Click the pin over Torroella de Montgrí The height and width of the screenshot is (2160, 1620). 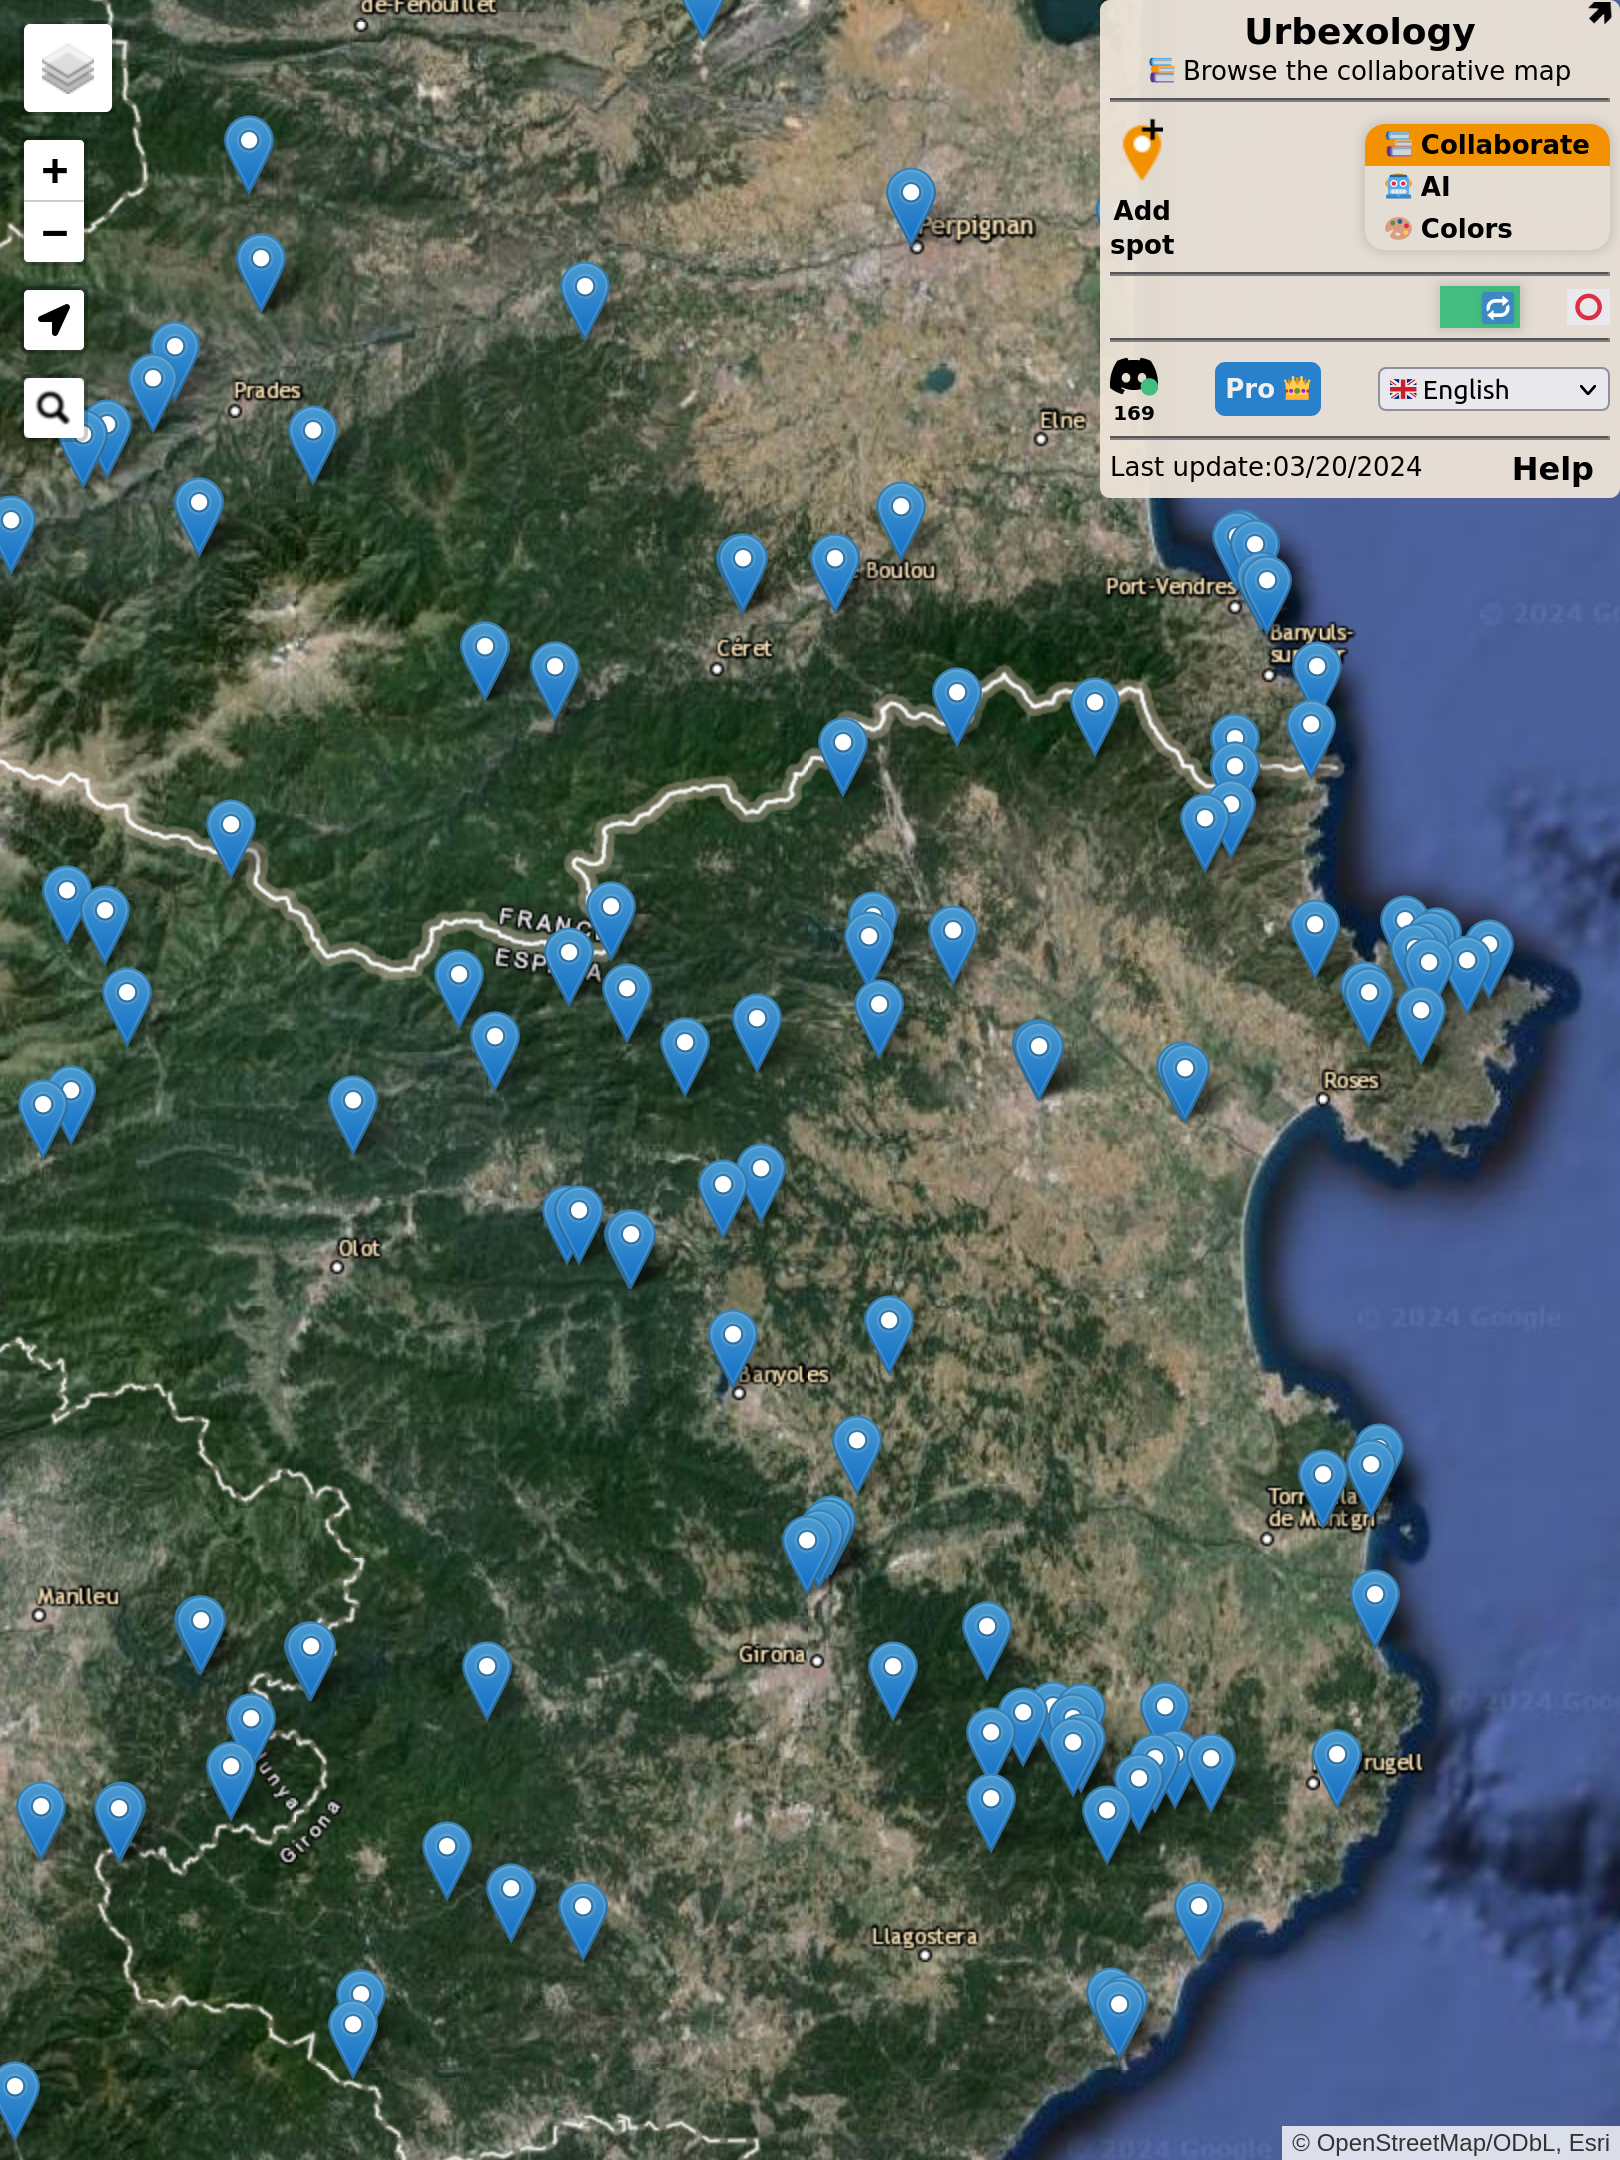tap(1323, 1488)
